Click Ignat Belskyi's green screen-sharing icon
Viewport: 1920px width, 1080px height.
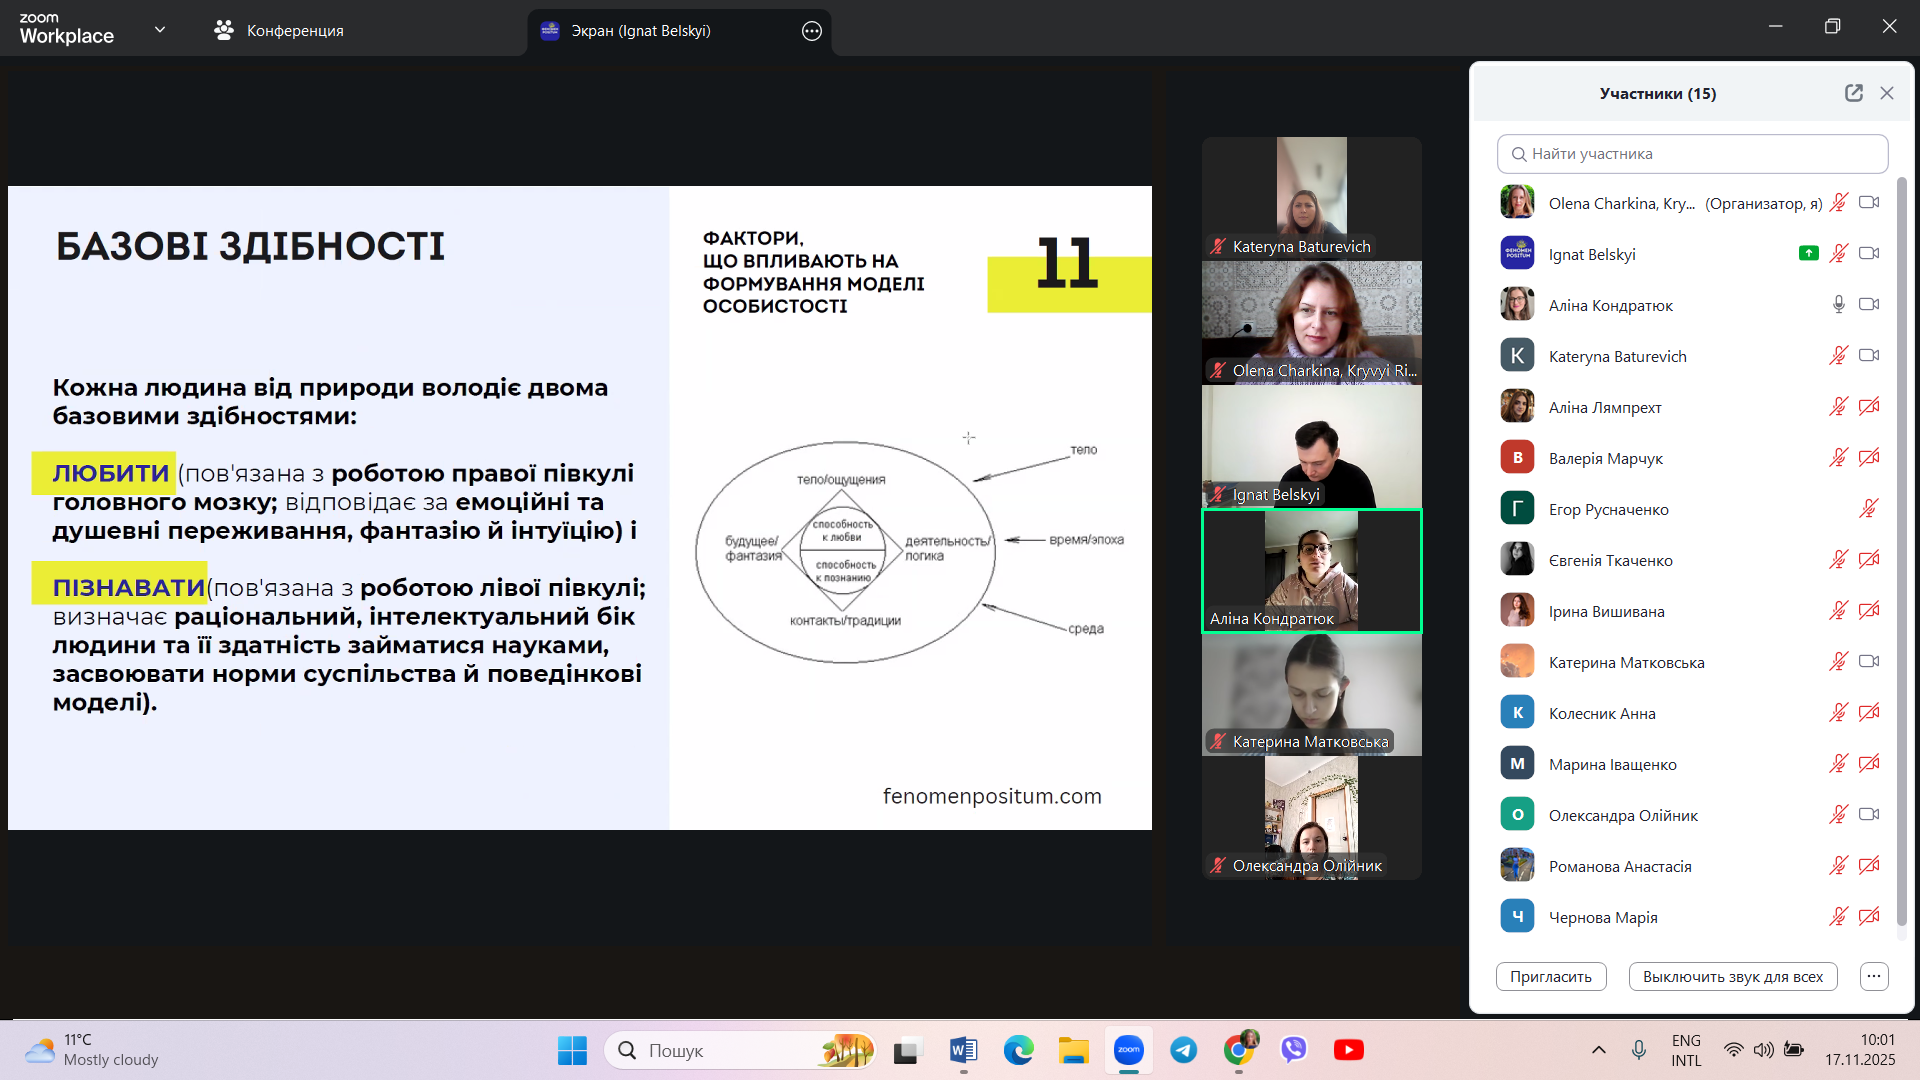pyautogui.click(x=1808, y=254)
